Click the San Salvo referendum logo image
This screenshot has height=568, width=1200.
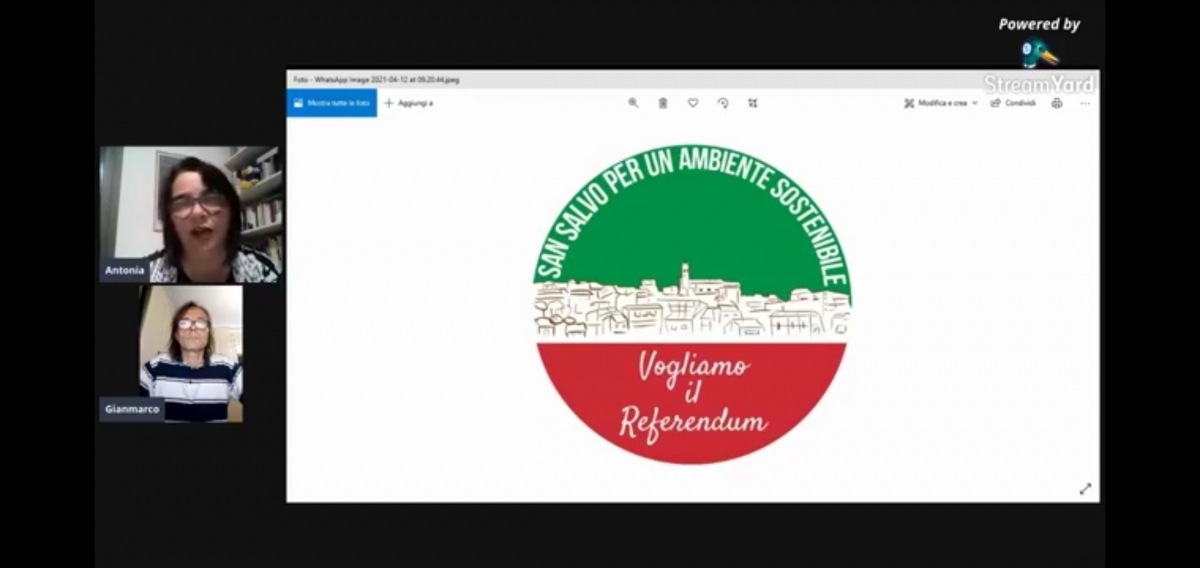coord(692,304)
